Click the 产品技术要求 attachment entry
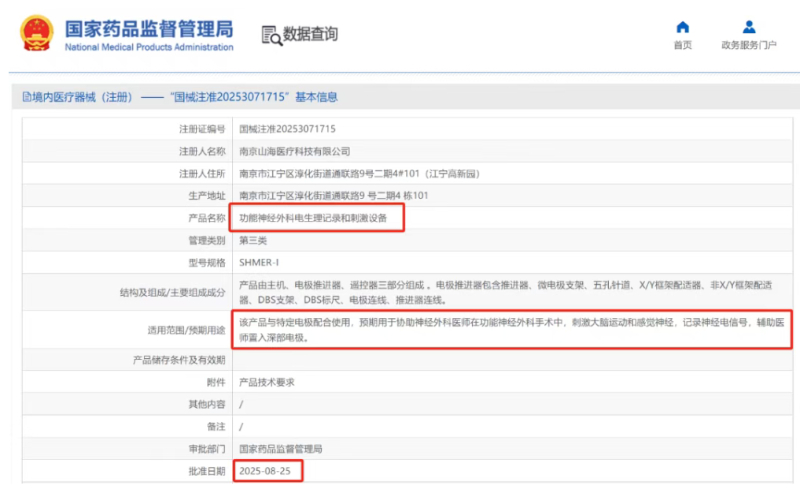This screenshot has width=800, height=497. [x=266, y=382]
